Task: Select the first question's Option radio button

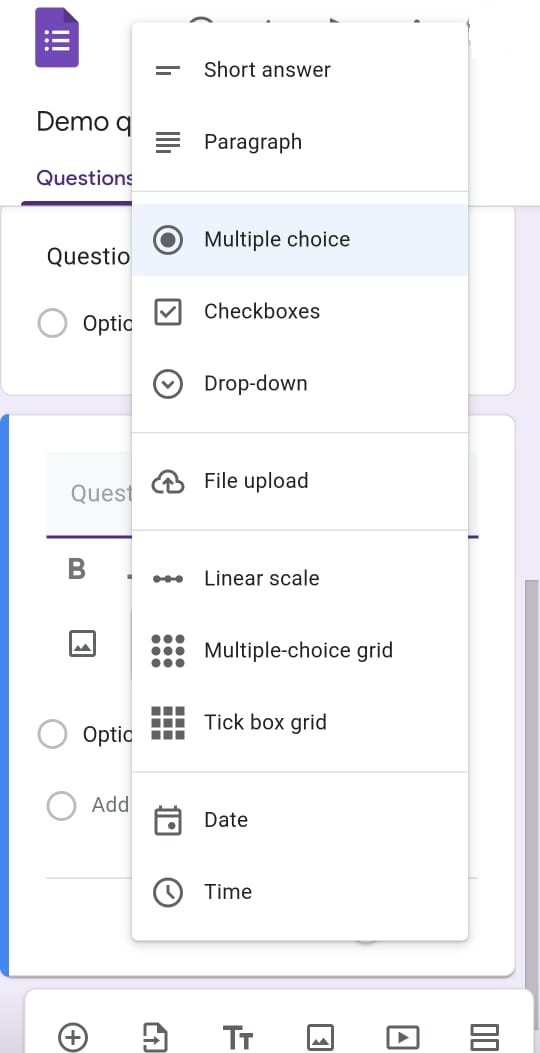Action: (52, 324)
